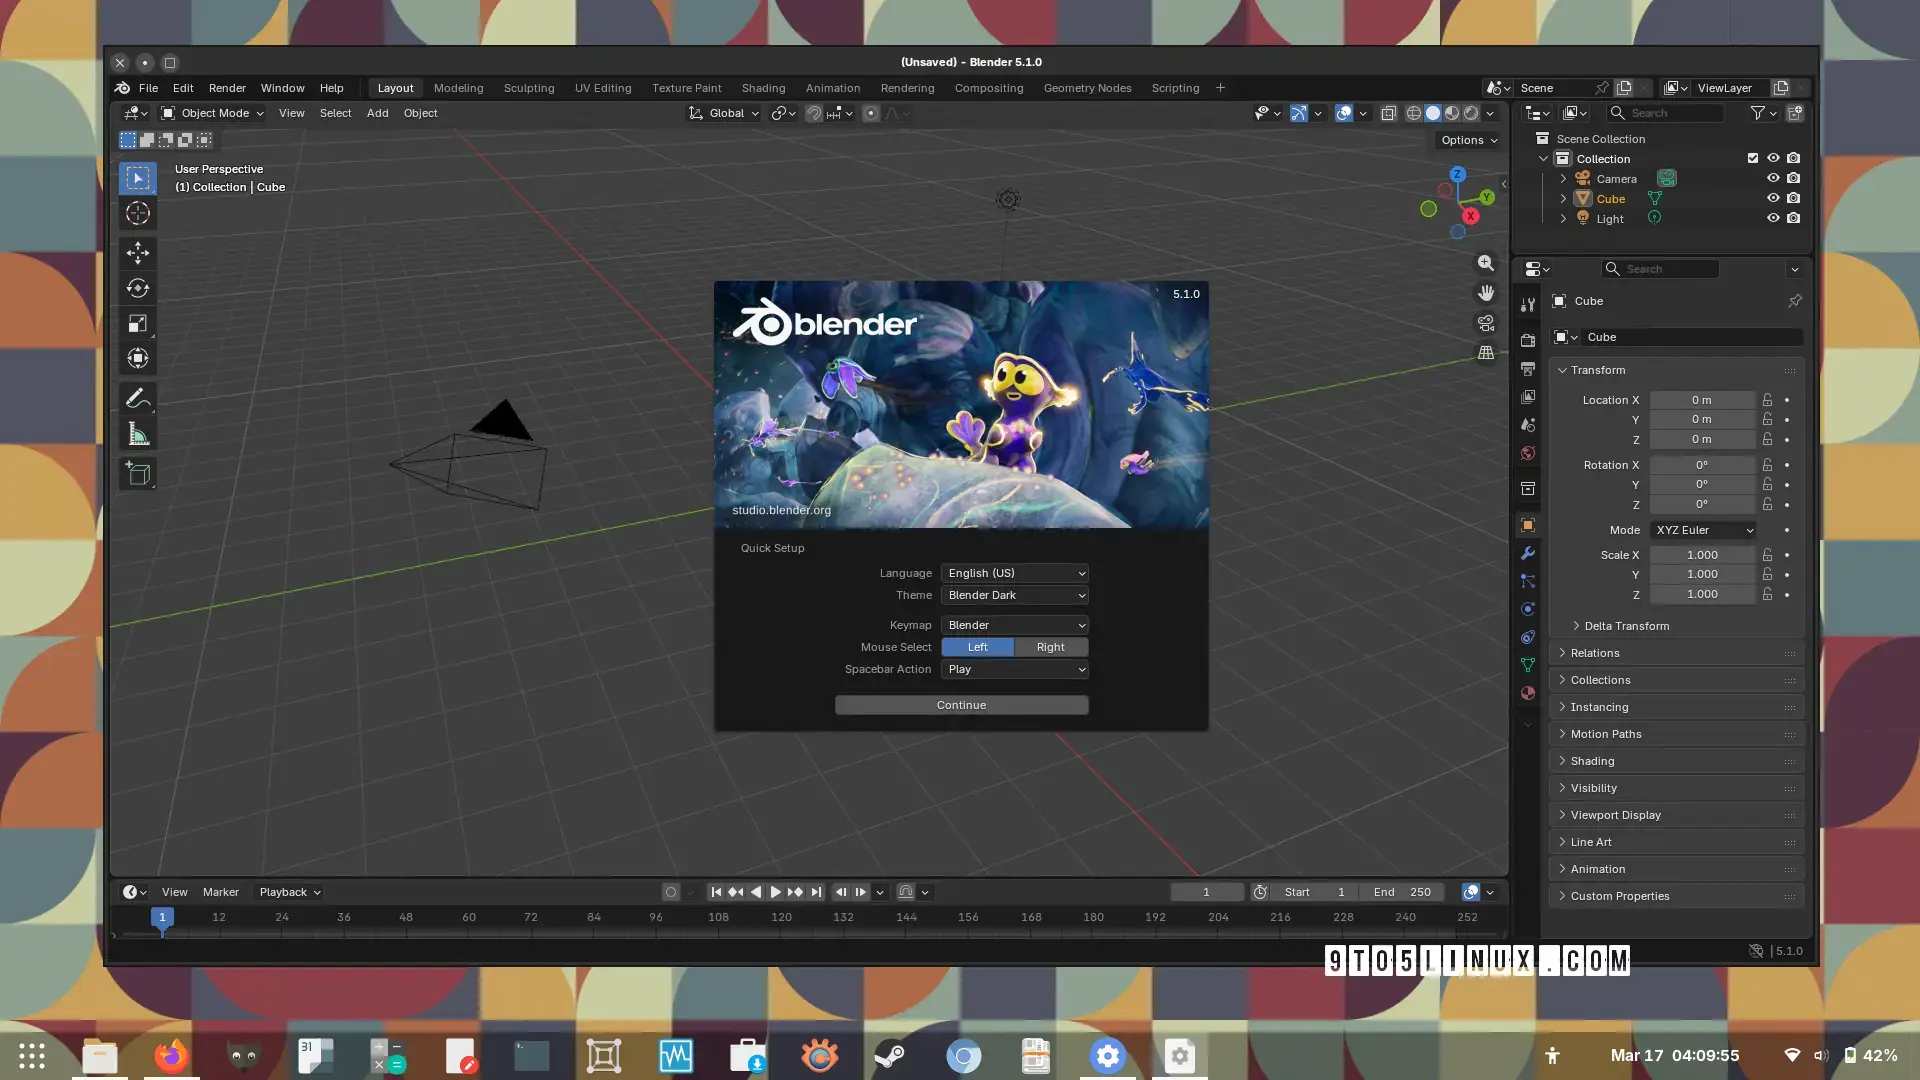Screen dimensions: 1920x1080
Task: Click the viewport zoom magnifier icon
Action: pyautogui.click(x=1486, y=263)
